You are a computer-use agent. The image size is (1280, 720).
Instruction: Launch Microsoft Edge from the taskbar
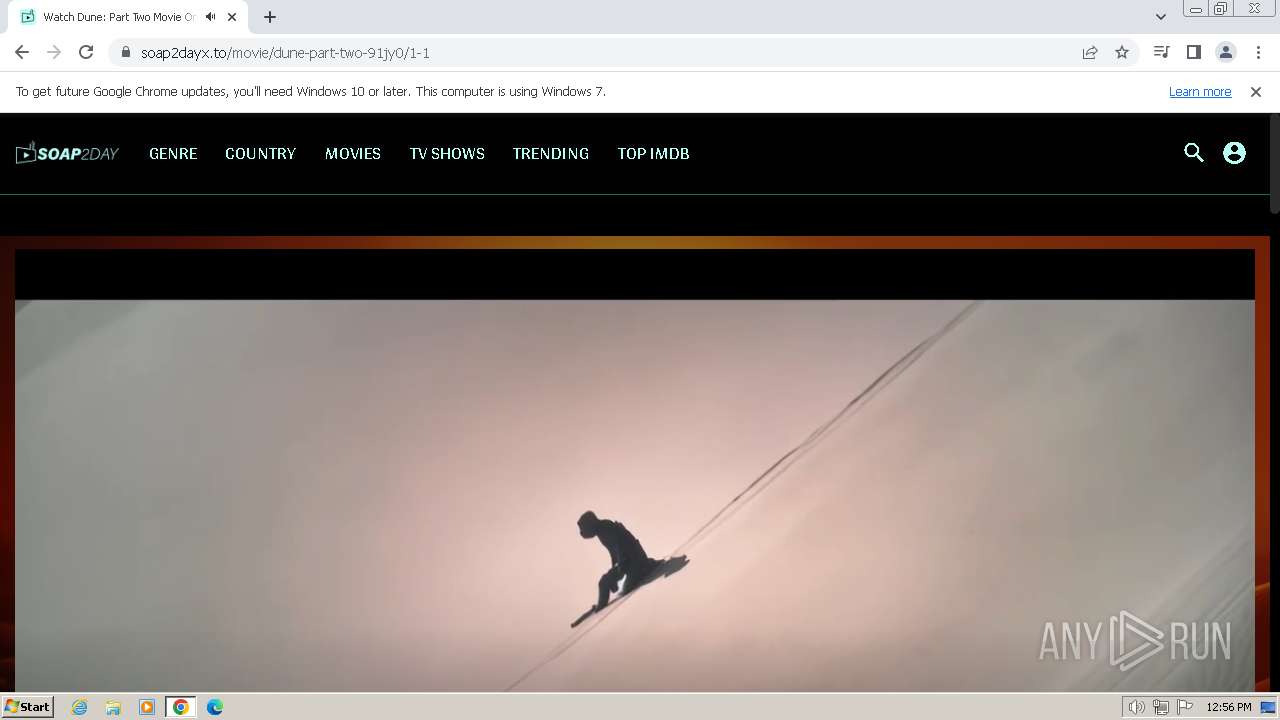click(x=214, y=707)
